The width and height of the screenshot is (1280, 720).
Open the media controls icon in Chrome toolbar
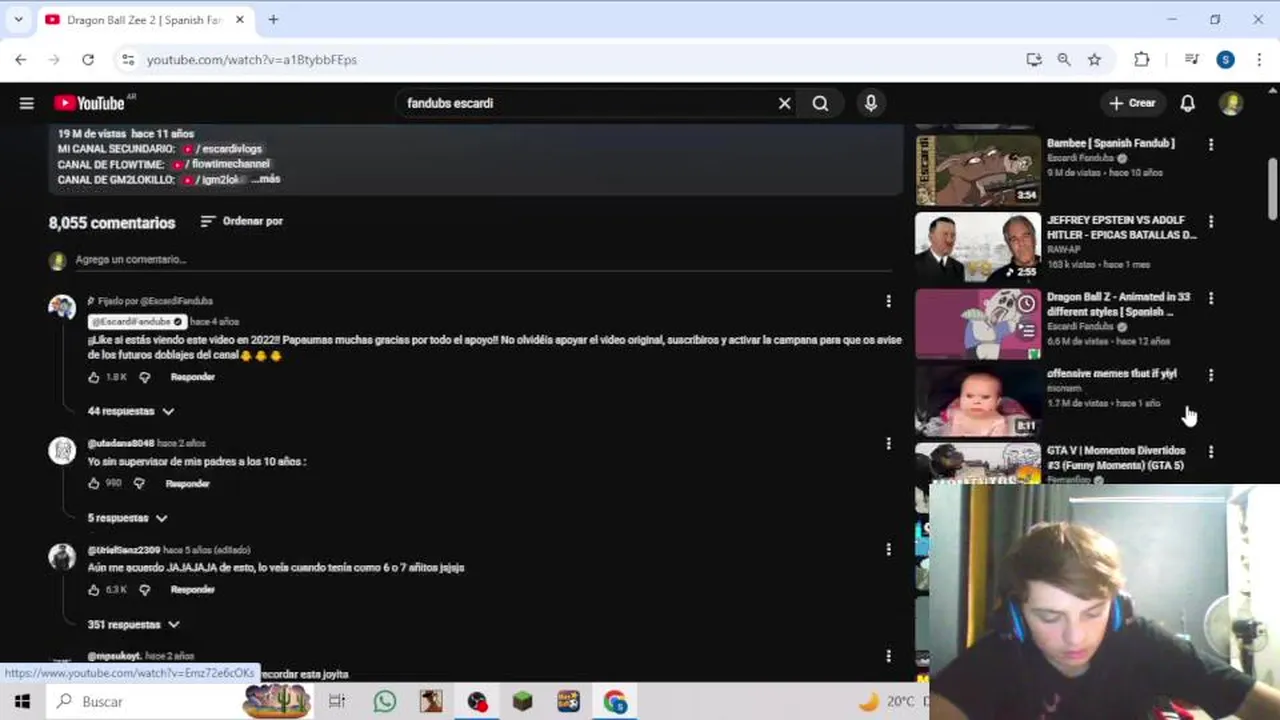point(1191,60)
